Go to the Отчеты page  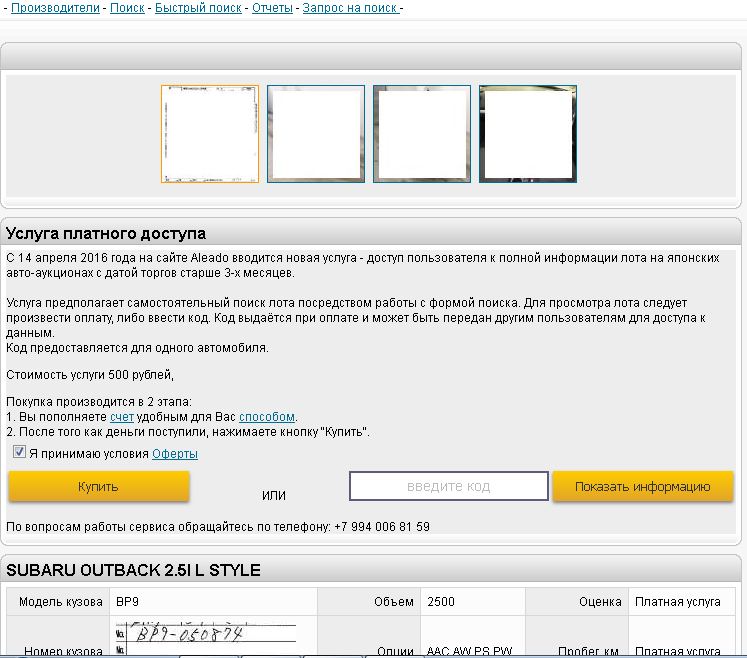point(272,8)
